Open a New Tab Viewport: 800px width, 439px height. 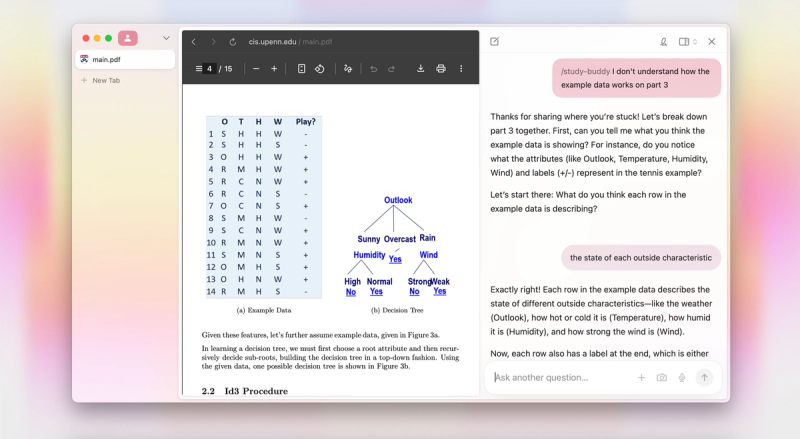click(101, 80)
